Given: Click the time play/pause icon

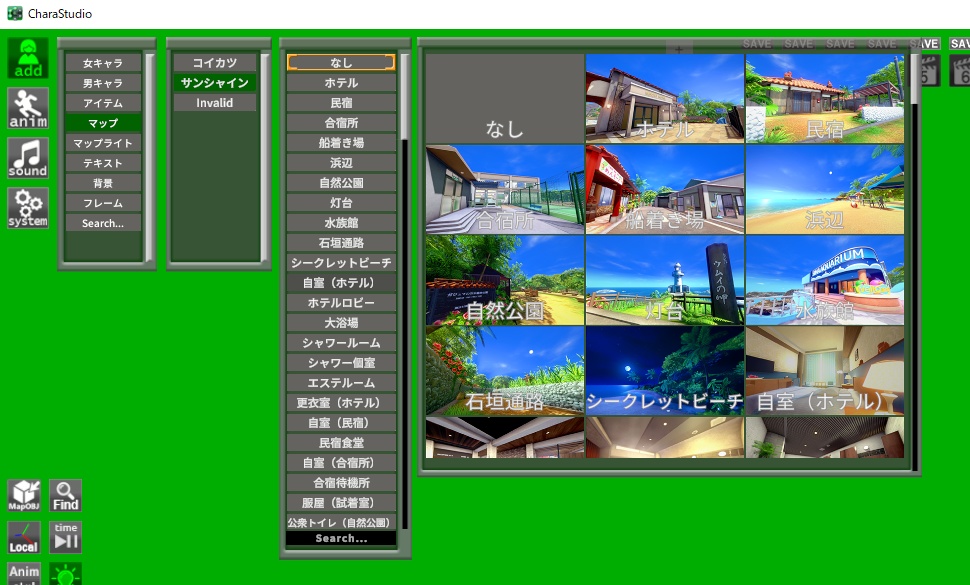Looking at the screenshot, I should (65, 537).
